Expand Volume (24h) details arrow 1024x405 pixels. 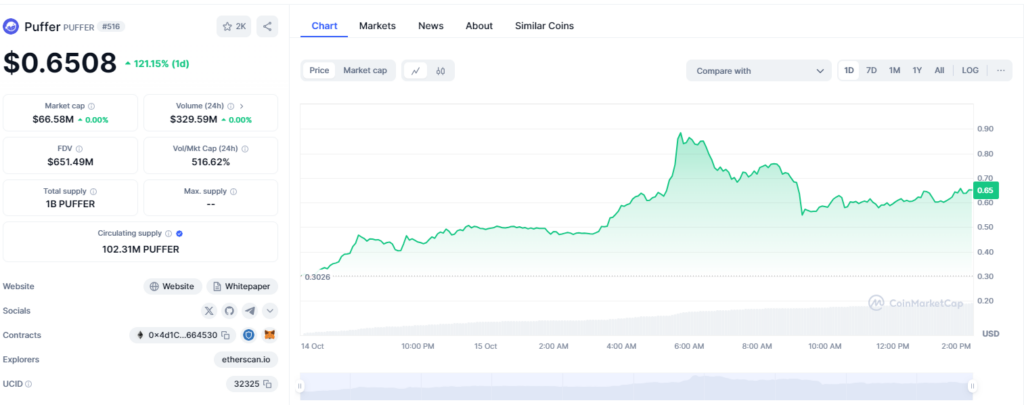pyautogui.click(x=242, y=106)
